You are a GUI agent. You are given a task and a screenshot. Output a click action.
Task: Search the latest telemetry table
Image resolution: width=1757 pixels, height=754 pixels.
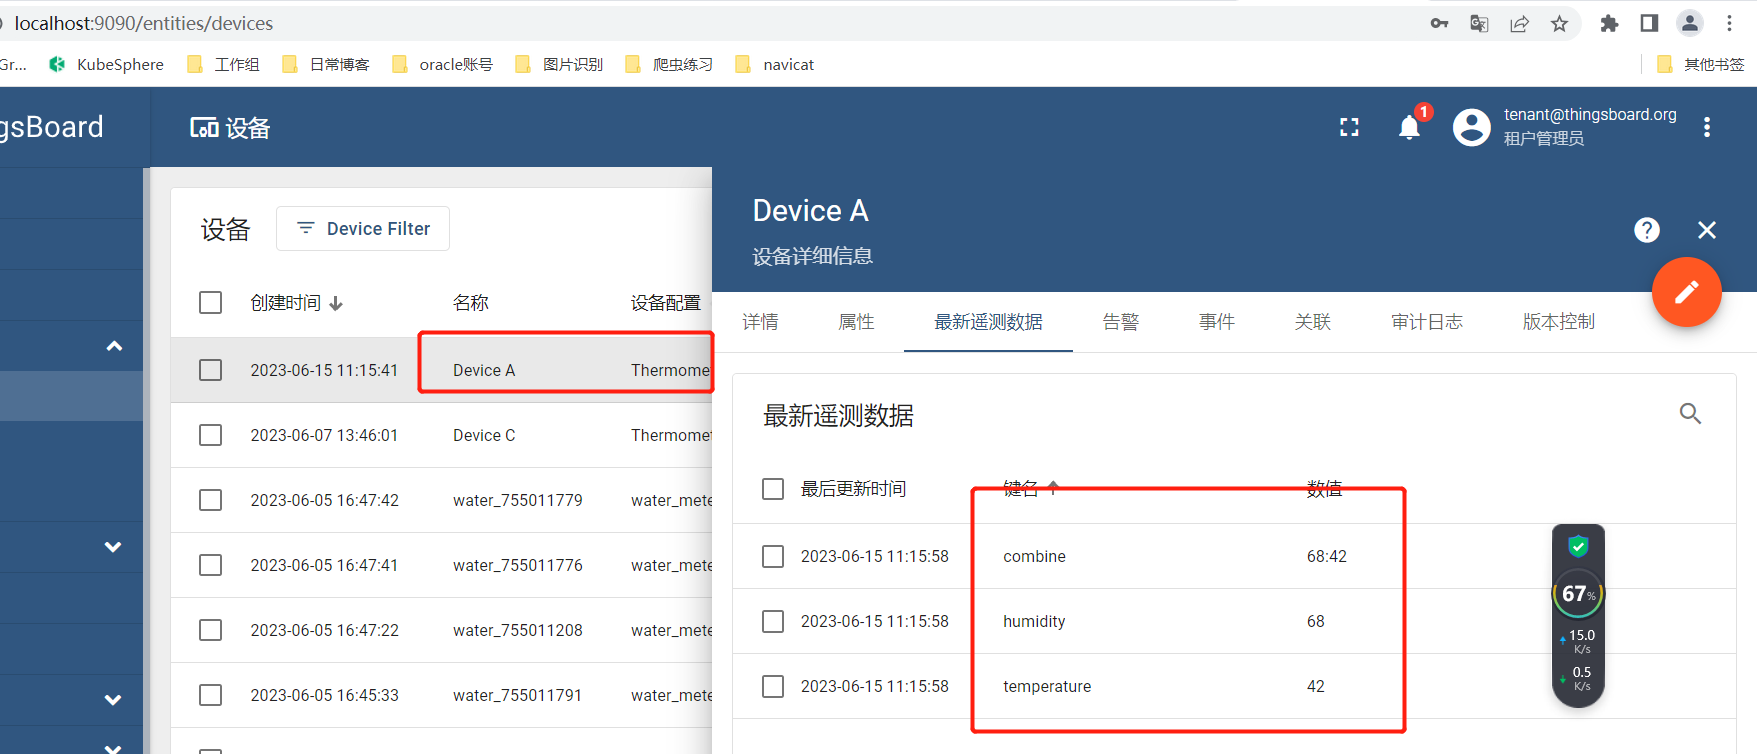tap(1690, 413)
